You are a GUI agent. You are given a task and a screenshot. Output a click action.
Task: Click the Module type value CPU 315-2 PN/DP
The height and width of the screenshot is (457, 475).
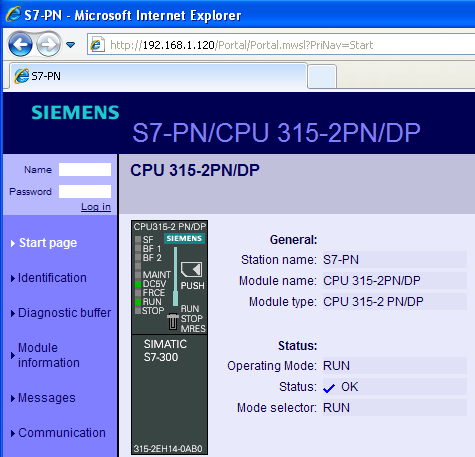coord(373,302)
